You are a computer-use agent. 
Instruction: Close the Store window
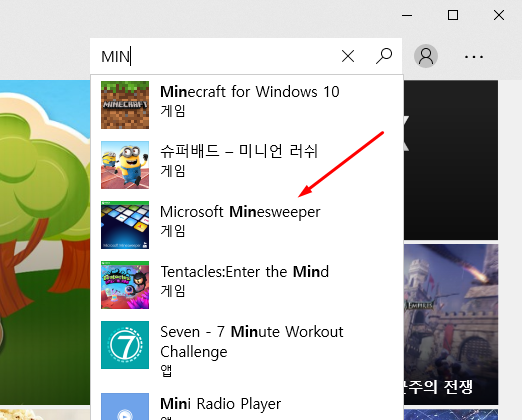pos(499,15)
